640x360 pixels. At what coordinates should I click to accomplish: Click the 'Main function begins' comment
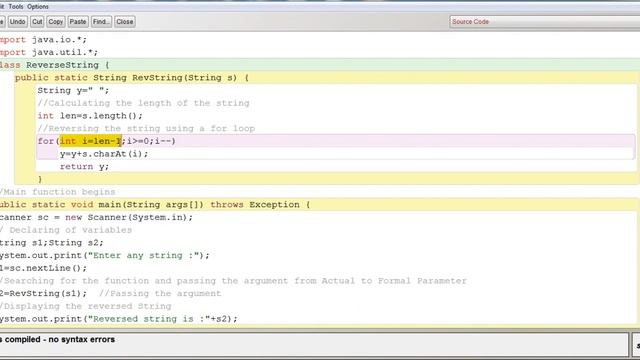pyautogui.click(x=58, y=192)
